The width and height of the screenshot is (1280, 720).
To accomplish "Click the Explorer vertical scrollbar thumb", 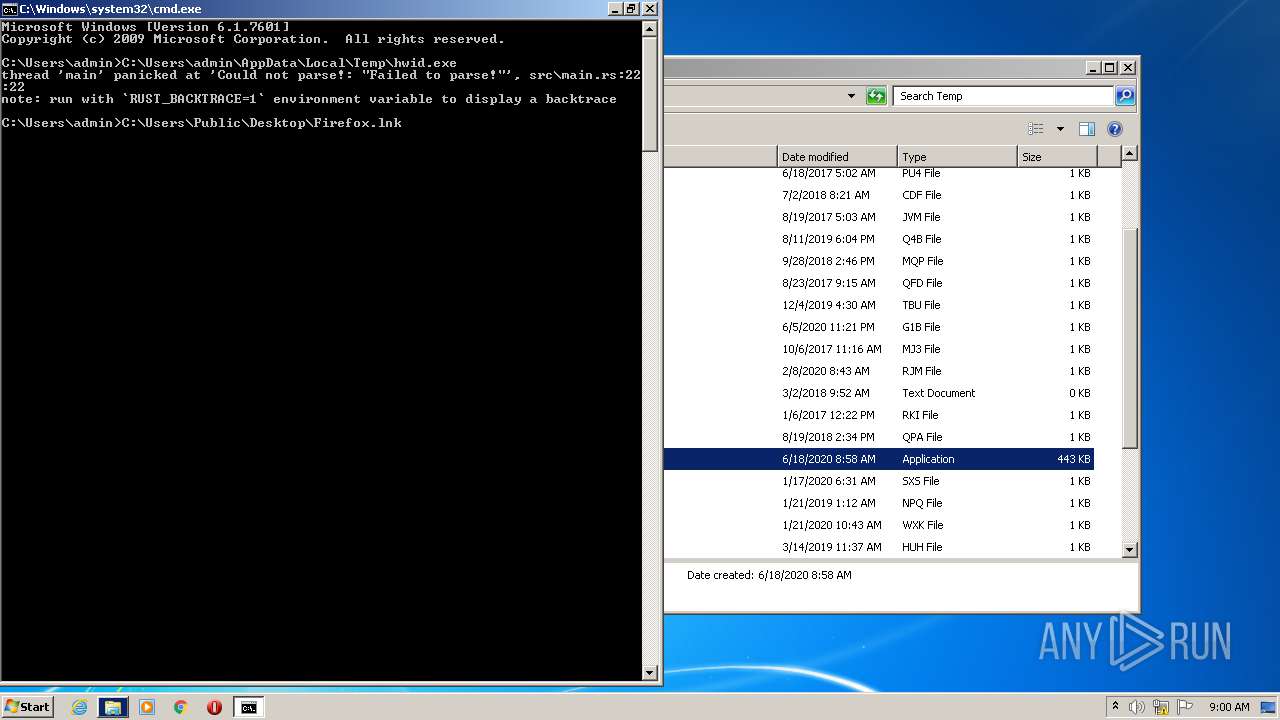I will (x=1129, y=337).
